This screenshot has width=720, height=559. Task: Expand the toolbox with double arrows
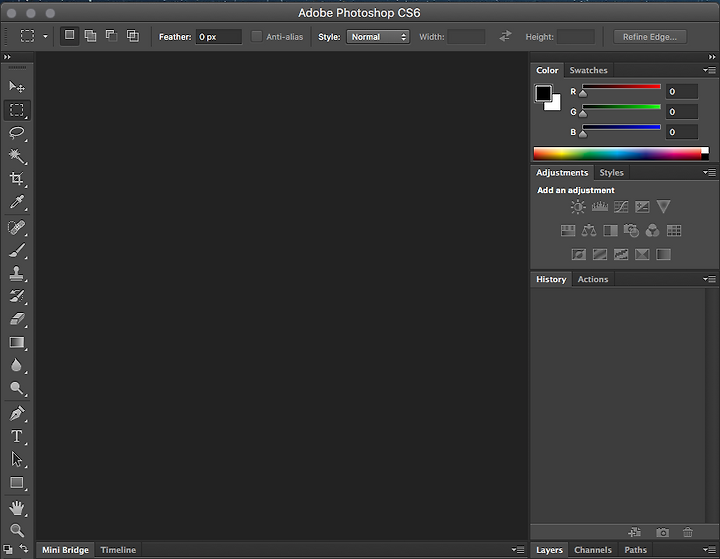7,57
